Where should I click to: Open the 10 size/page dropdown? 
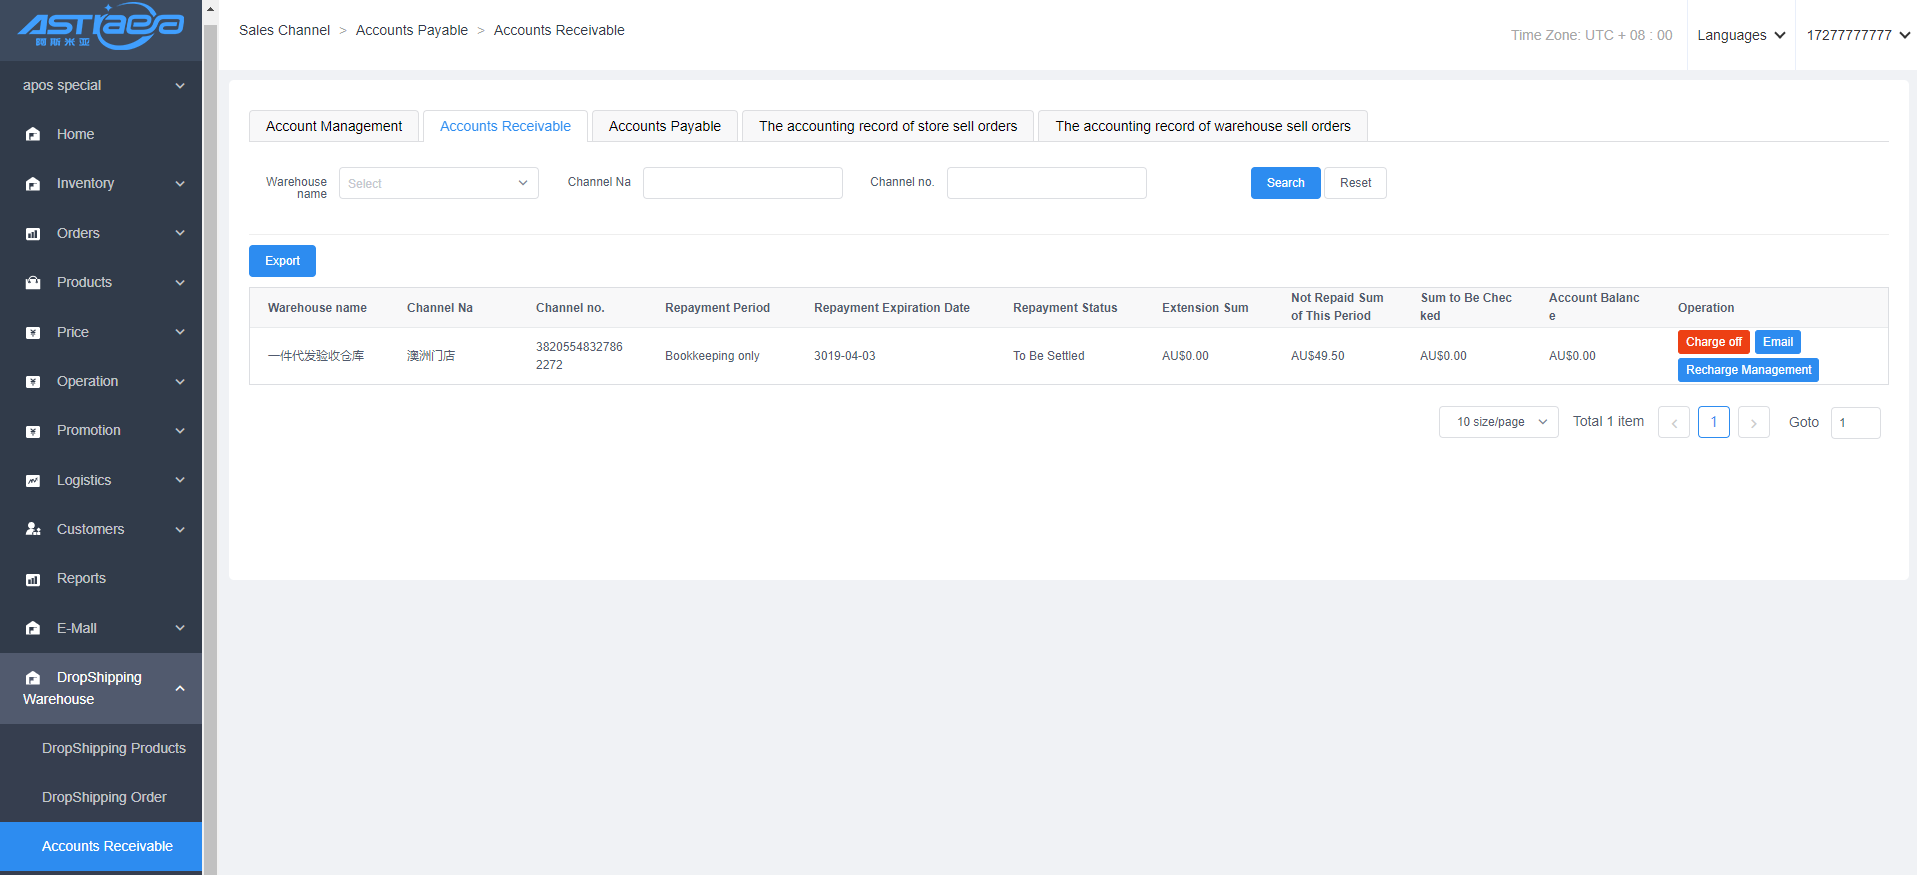click(x=1498, y=423)
